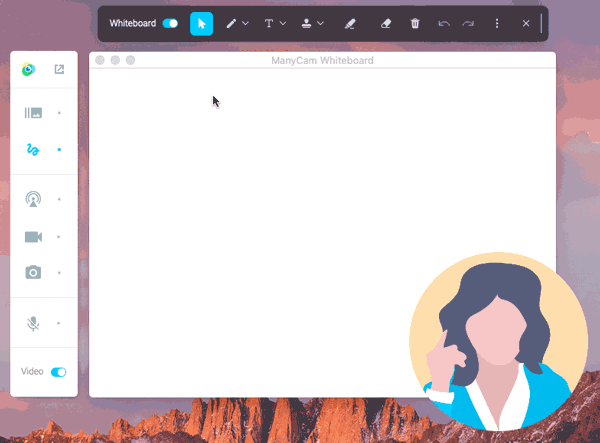Image resolution: width=600 pixels, height=443 pixels.
Task: Select the pencil drawing tool
Action: click(x=231, y=24)
